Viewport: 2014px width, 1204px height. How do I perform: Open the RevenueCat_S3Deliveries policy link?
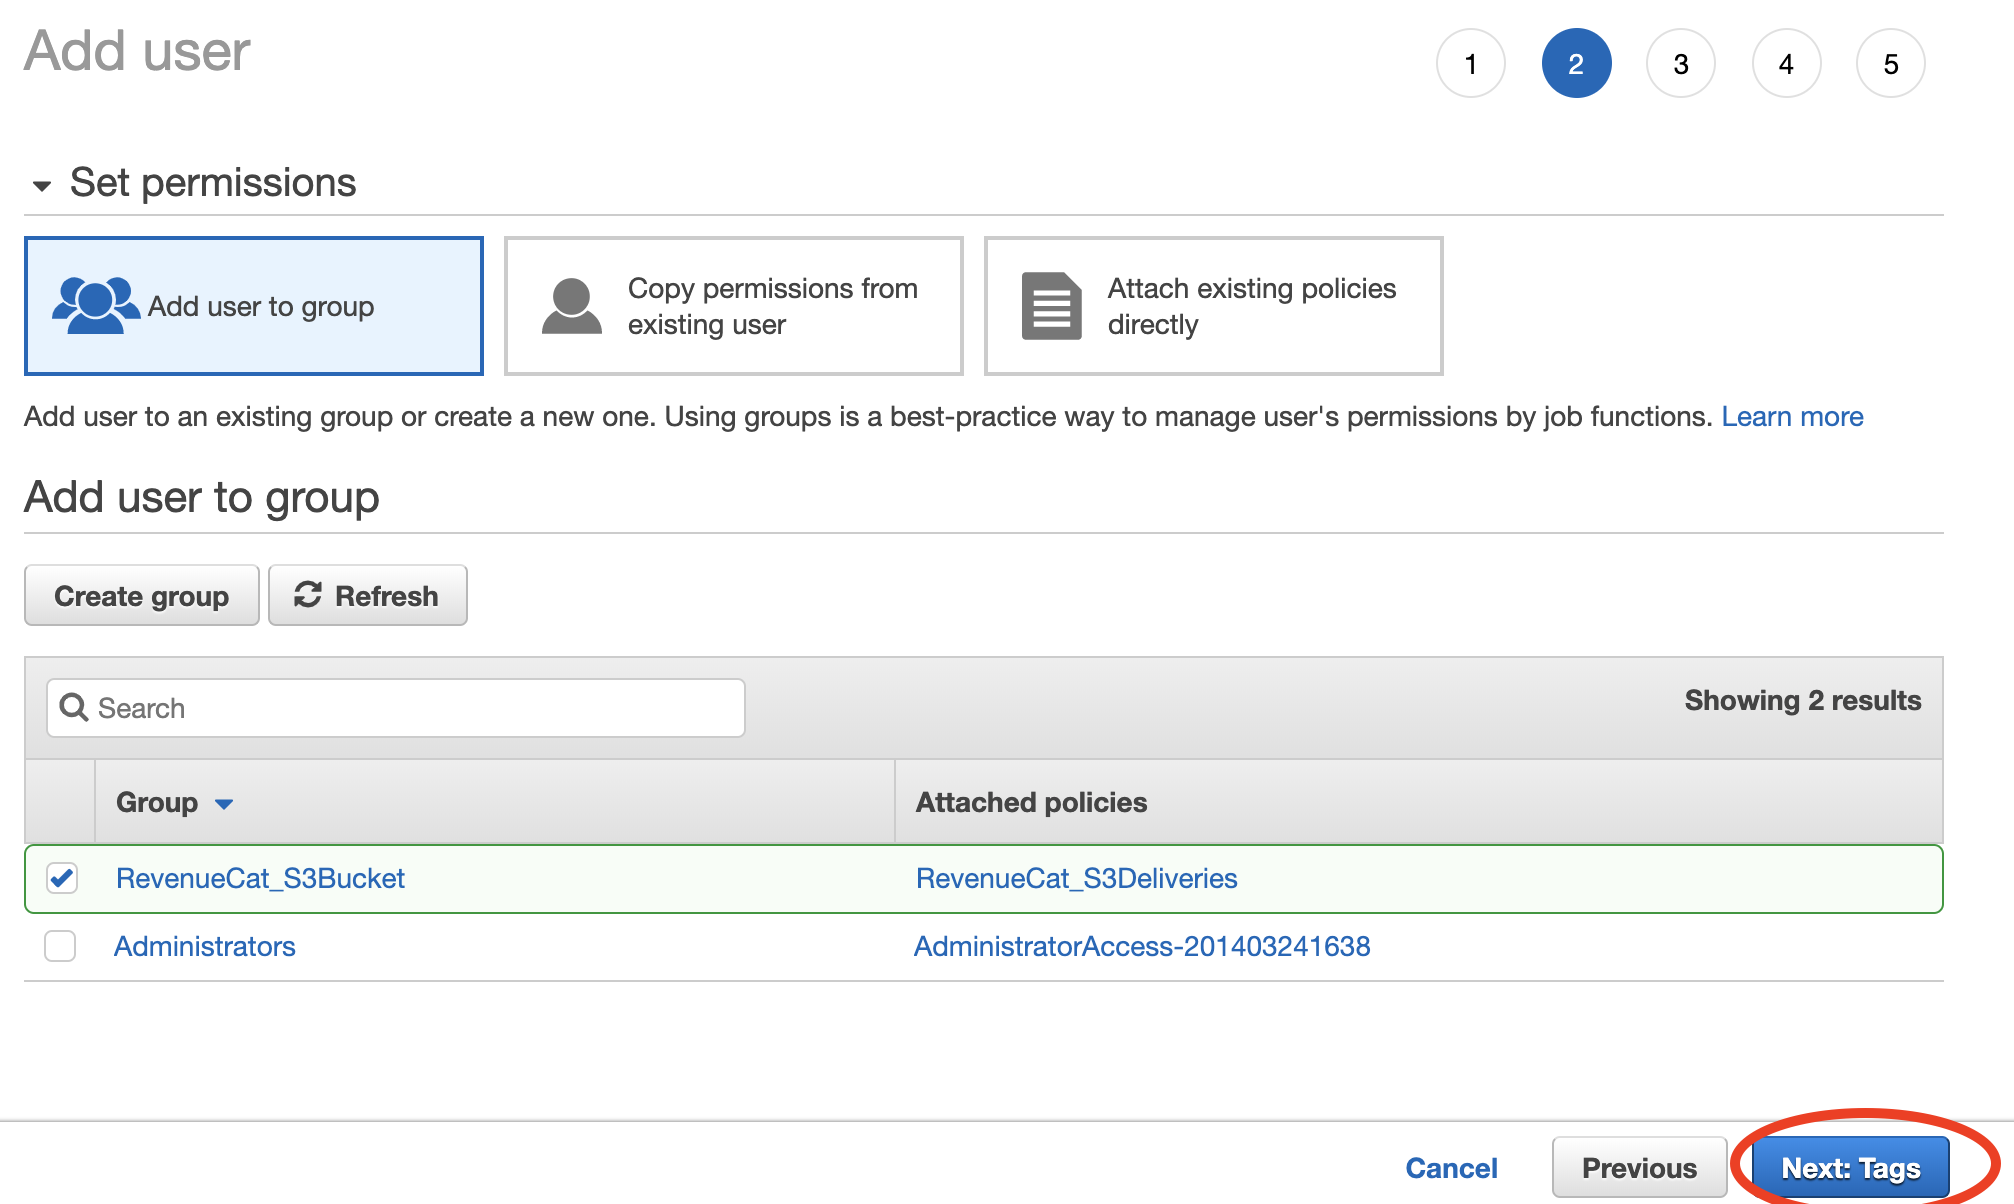1076,878
